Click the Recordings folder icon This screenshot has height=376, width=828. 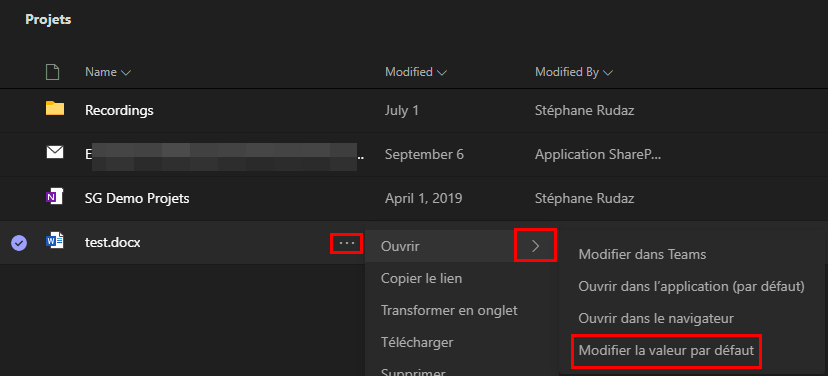54,109
